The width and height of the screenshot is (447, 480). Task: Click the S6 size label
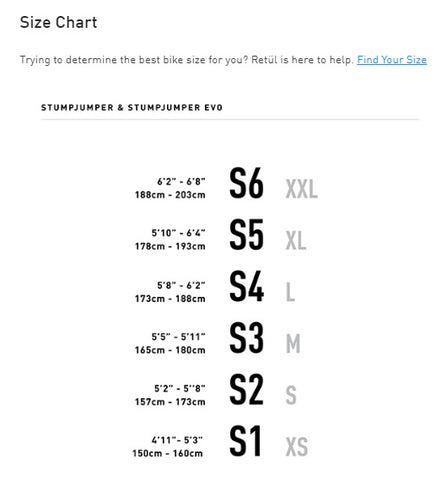point(246,183)
